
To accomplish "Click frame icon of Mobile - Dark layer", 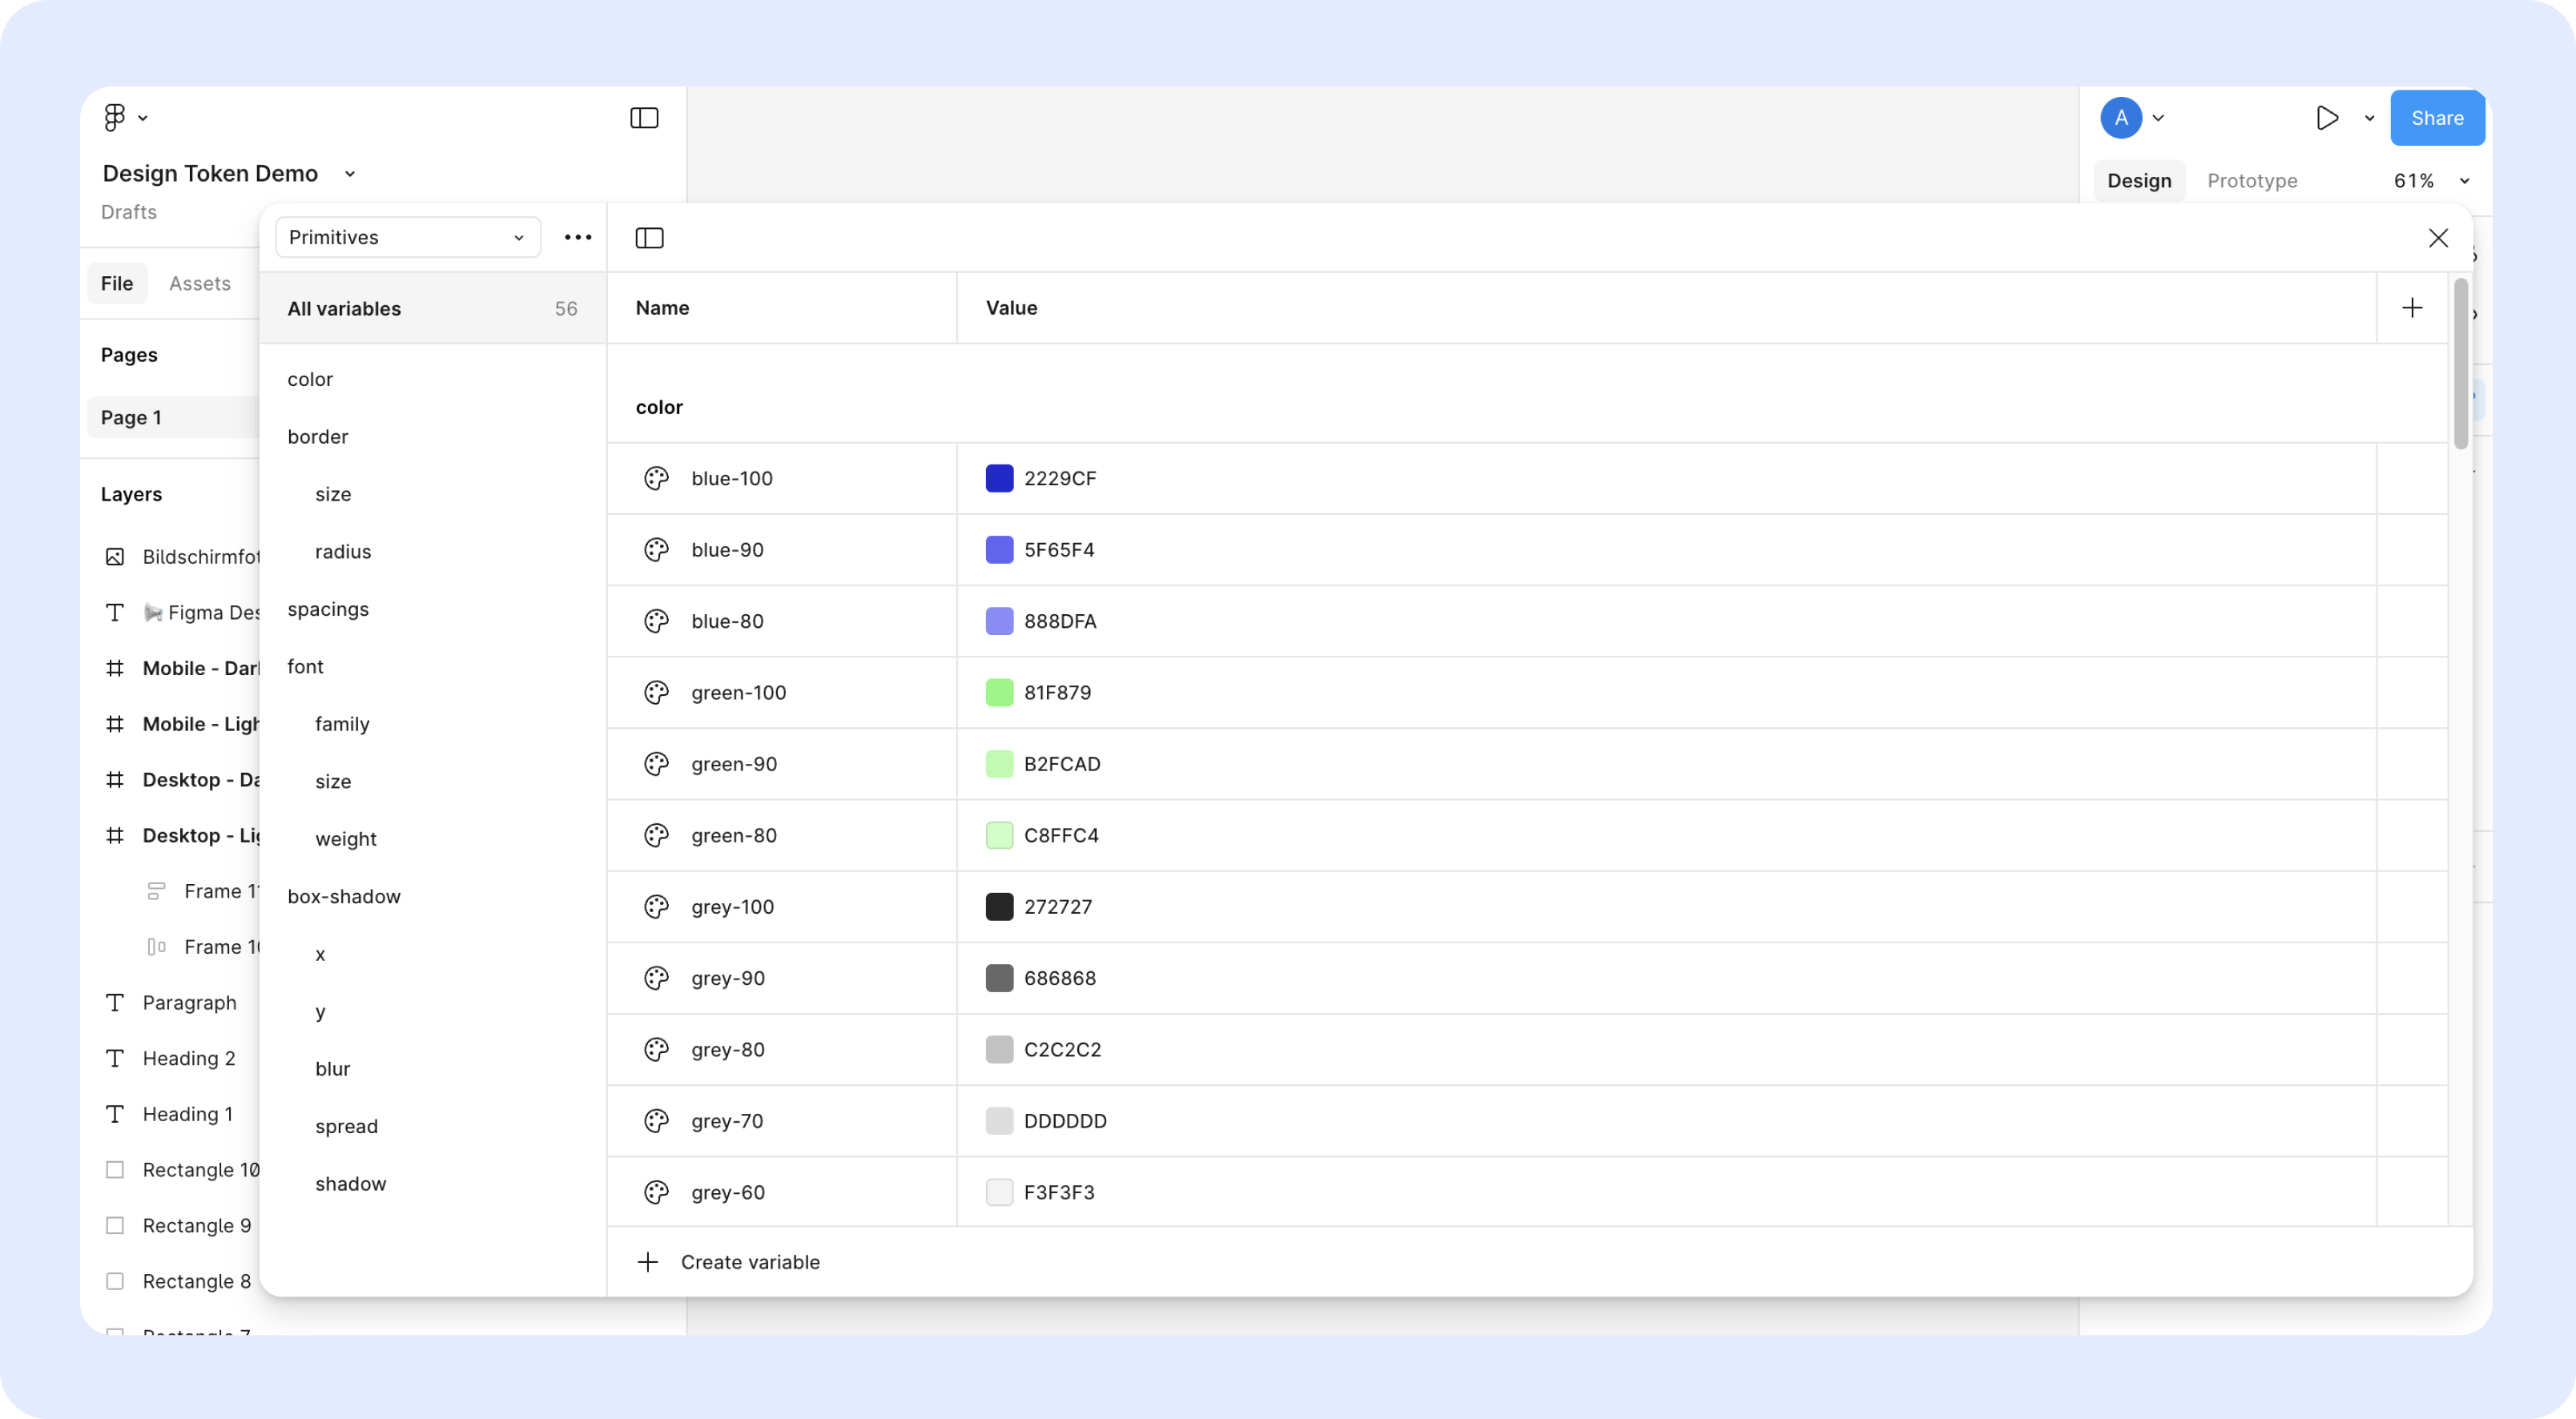I will click(115, 668).
